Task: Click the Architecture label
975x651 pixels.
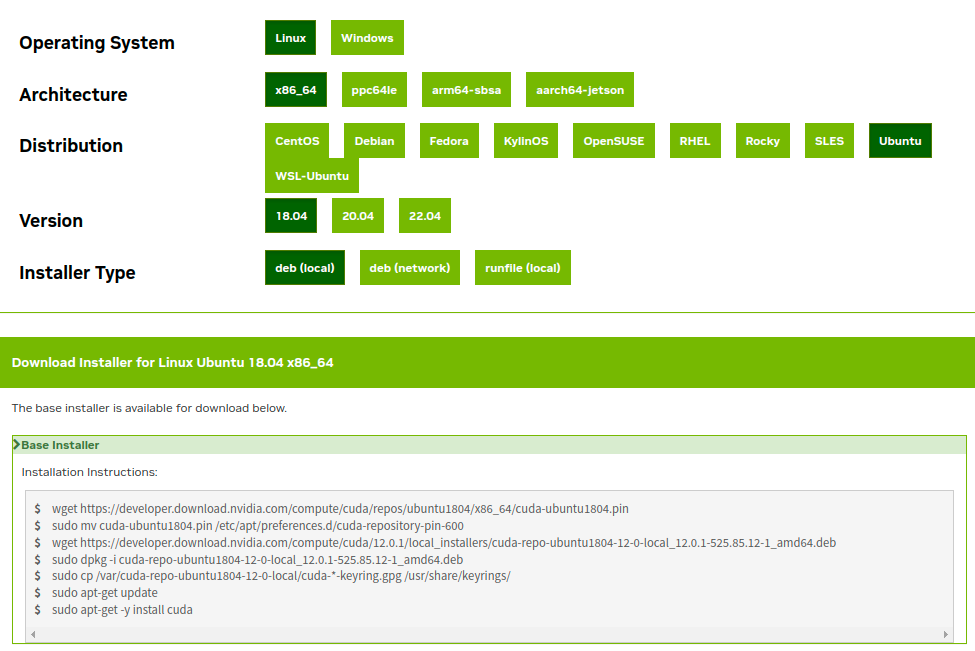Action: coord(73,95)
